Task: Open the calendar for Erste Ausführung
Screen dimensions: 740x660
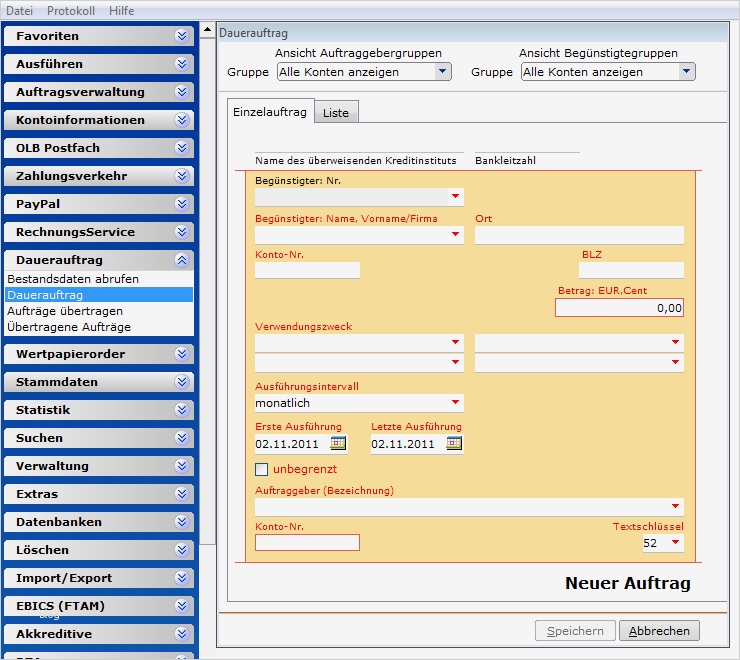Action: coord(338,443)
